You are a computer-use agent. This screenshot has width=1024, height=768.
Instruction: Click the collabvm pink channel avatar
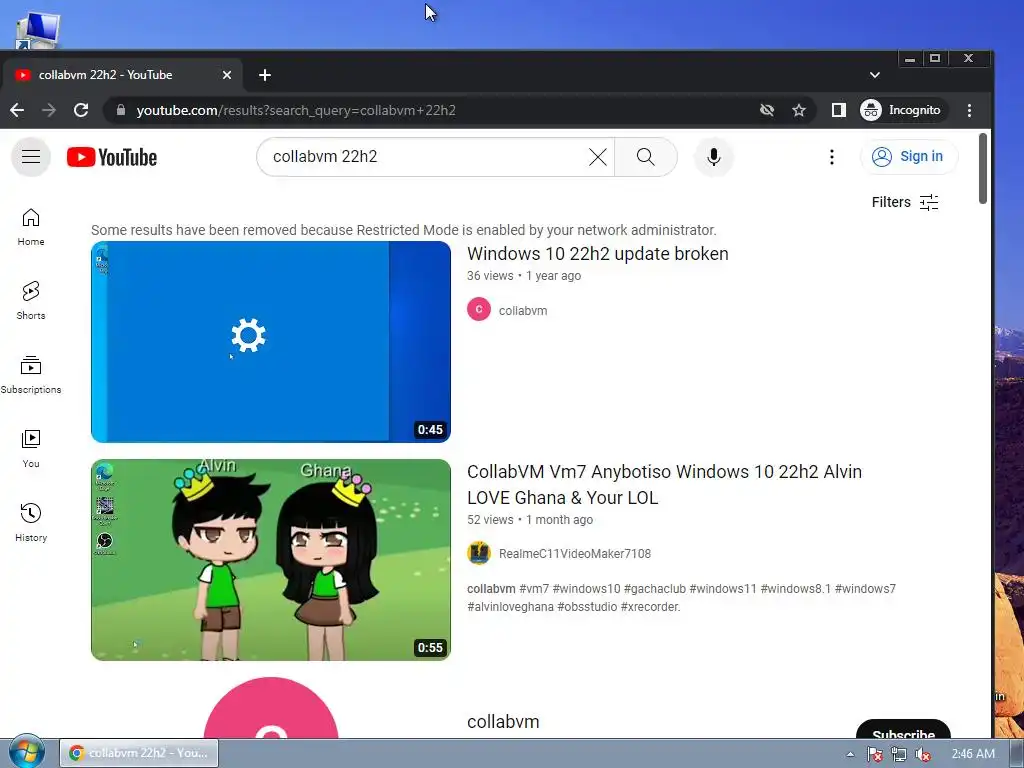pyautogui.click(x=479, y=310)
